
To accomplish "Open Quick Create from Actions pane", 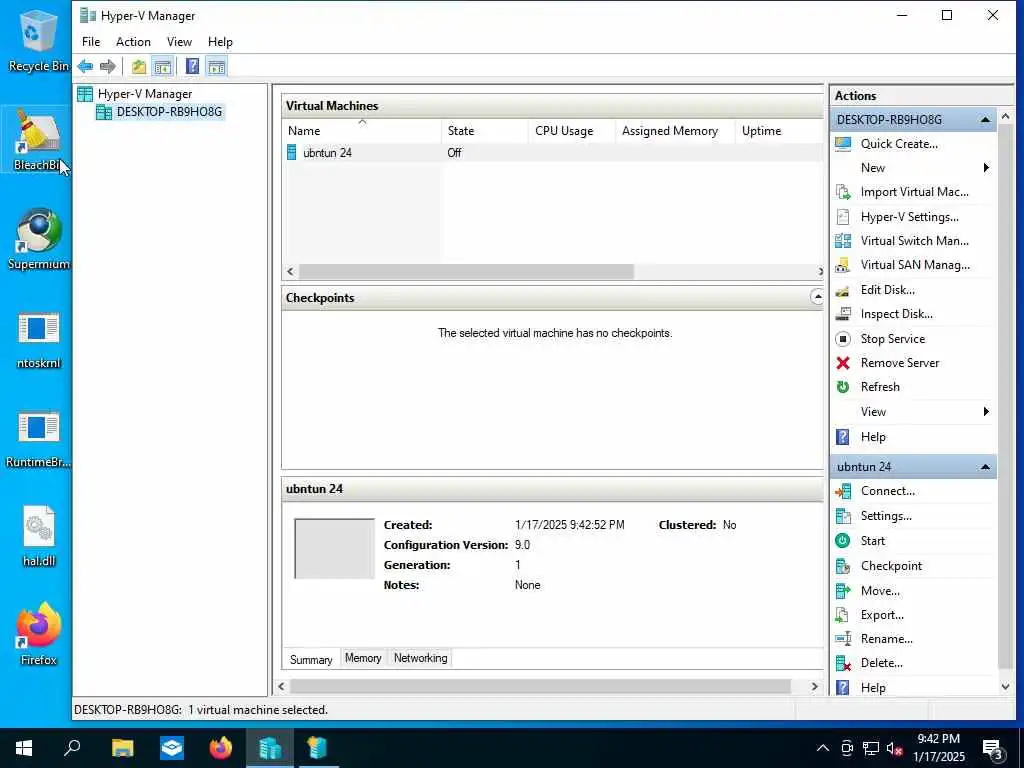I will click(x=899, y=144).
